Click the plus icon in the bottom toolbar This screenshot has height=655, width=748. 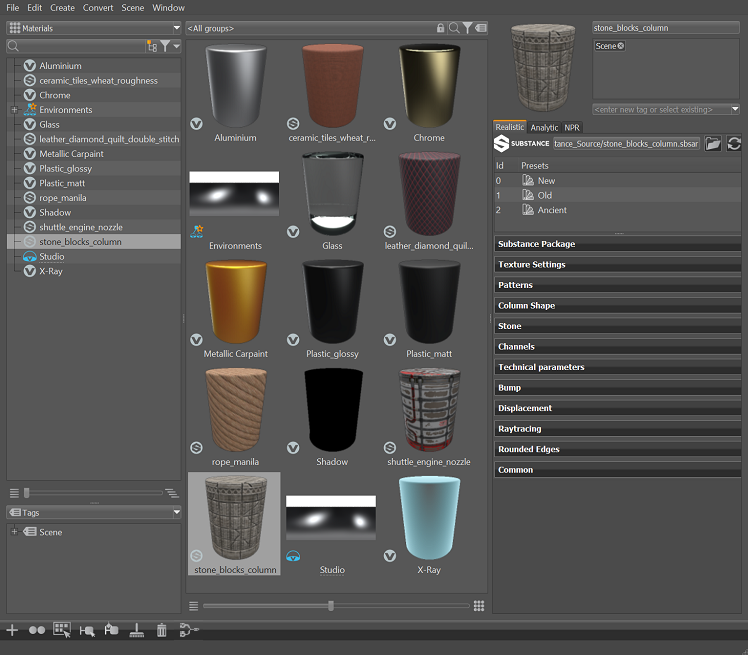12,630
